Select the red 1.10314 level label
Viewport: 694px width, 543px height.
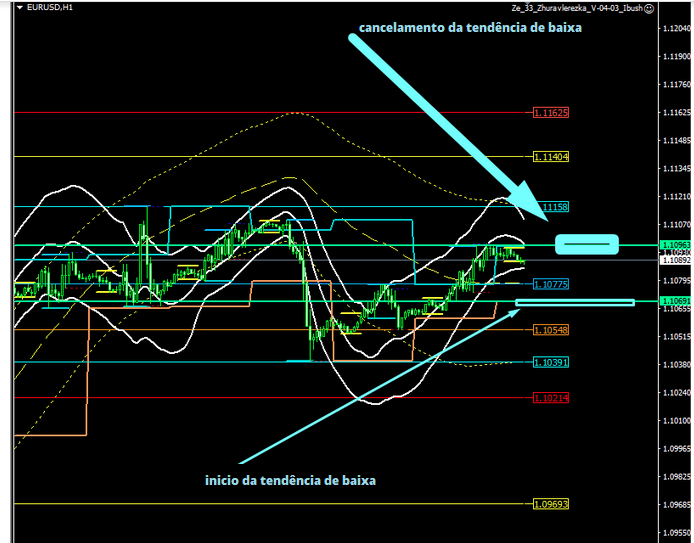click(550, 398)
